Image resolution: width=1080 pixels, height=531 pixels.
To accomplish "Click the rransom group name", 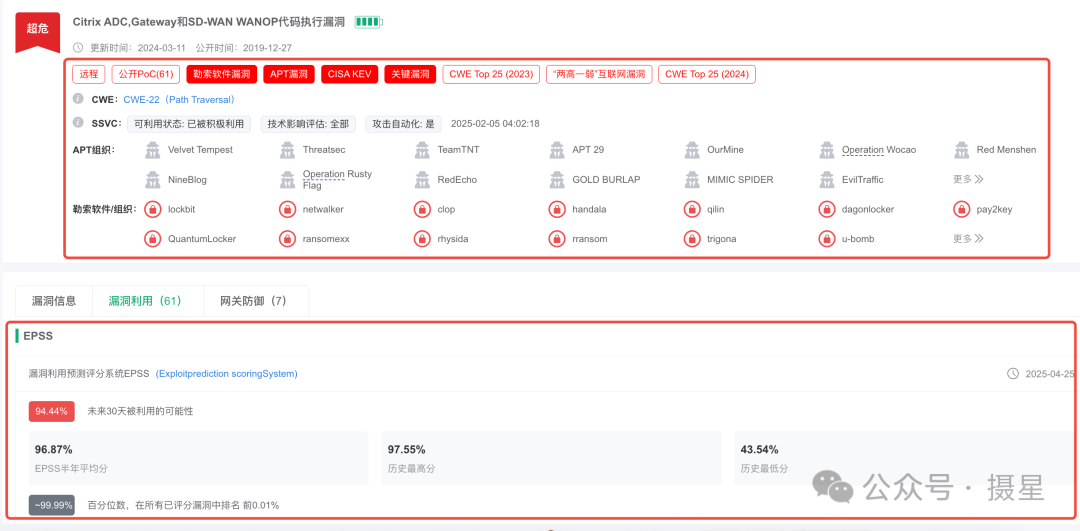I will [x=590, y=239].
